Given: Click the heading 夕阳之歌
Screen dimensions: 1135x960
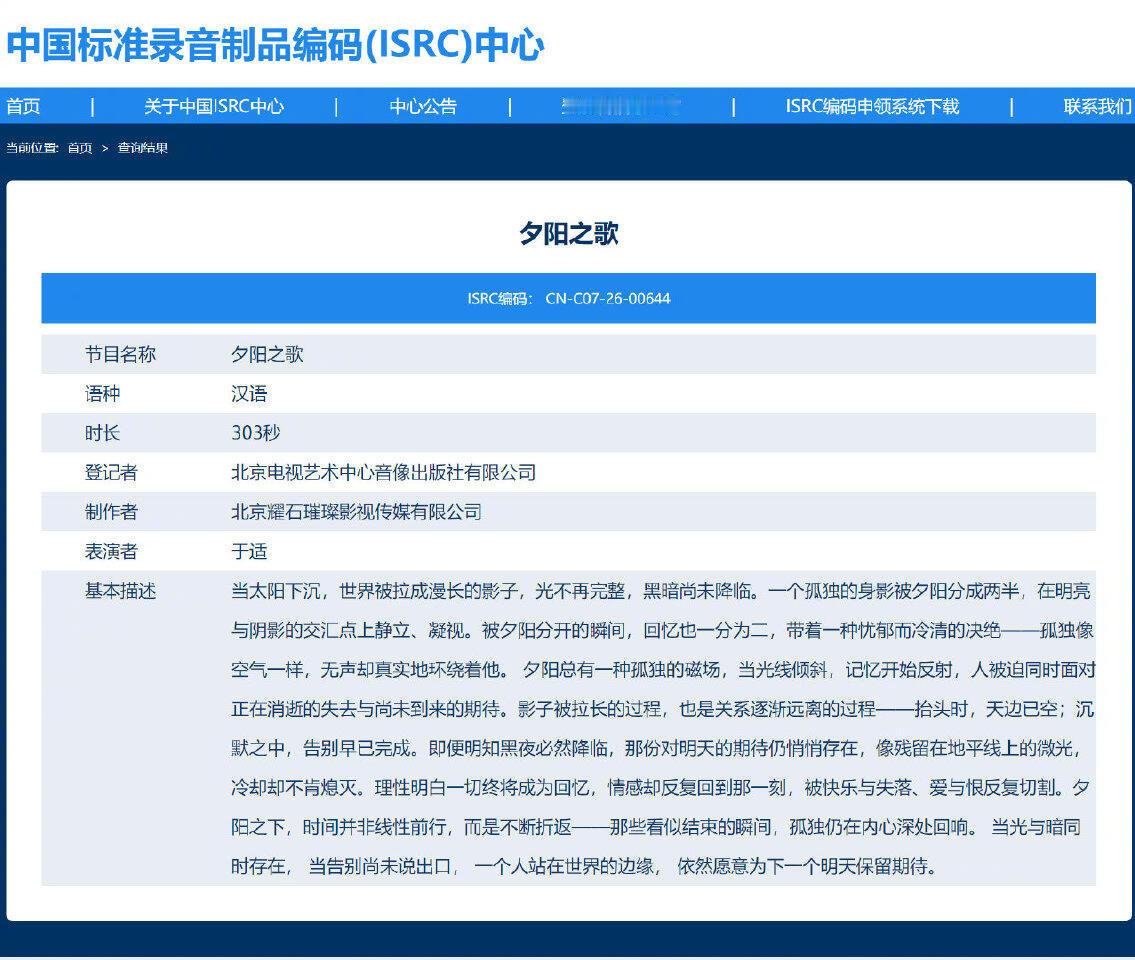Looking at the screenshot, I should [569, 233].
